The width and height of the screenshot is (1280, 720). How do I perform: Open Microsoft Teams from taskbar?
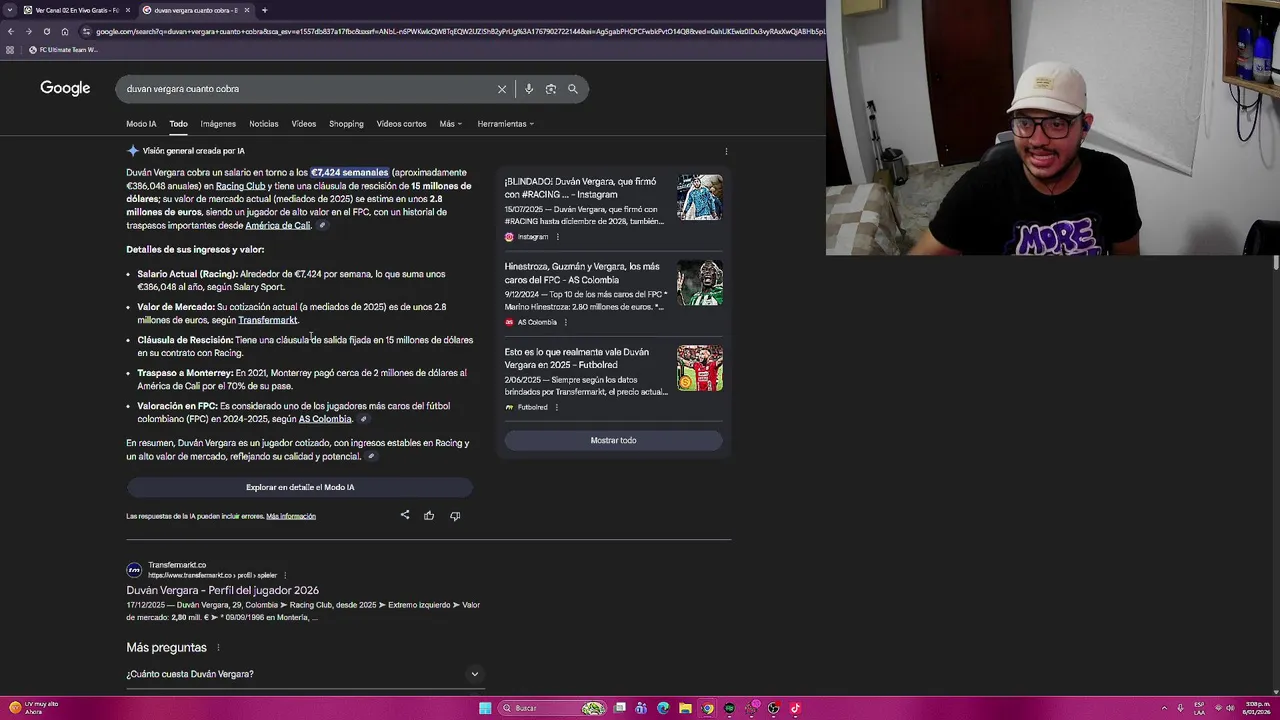click(641, 708)
